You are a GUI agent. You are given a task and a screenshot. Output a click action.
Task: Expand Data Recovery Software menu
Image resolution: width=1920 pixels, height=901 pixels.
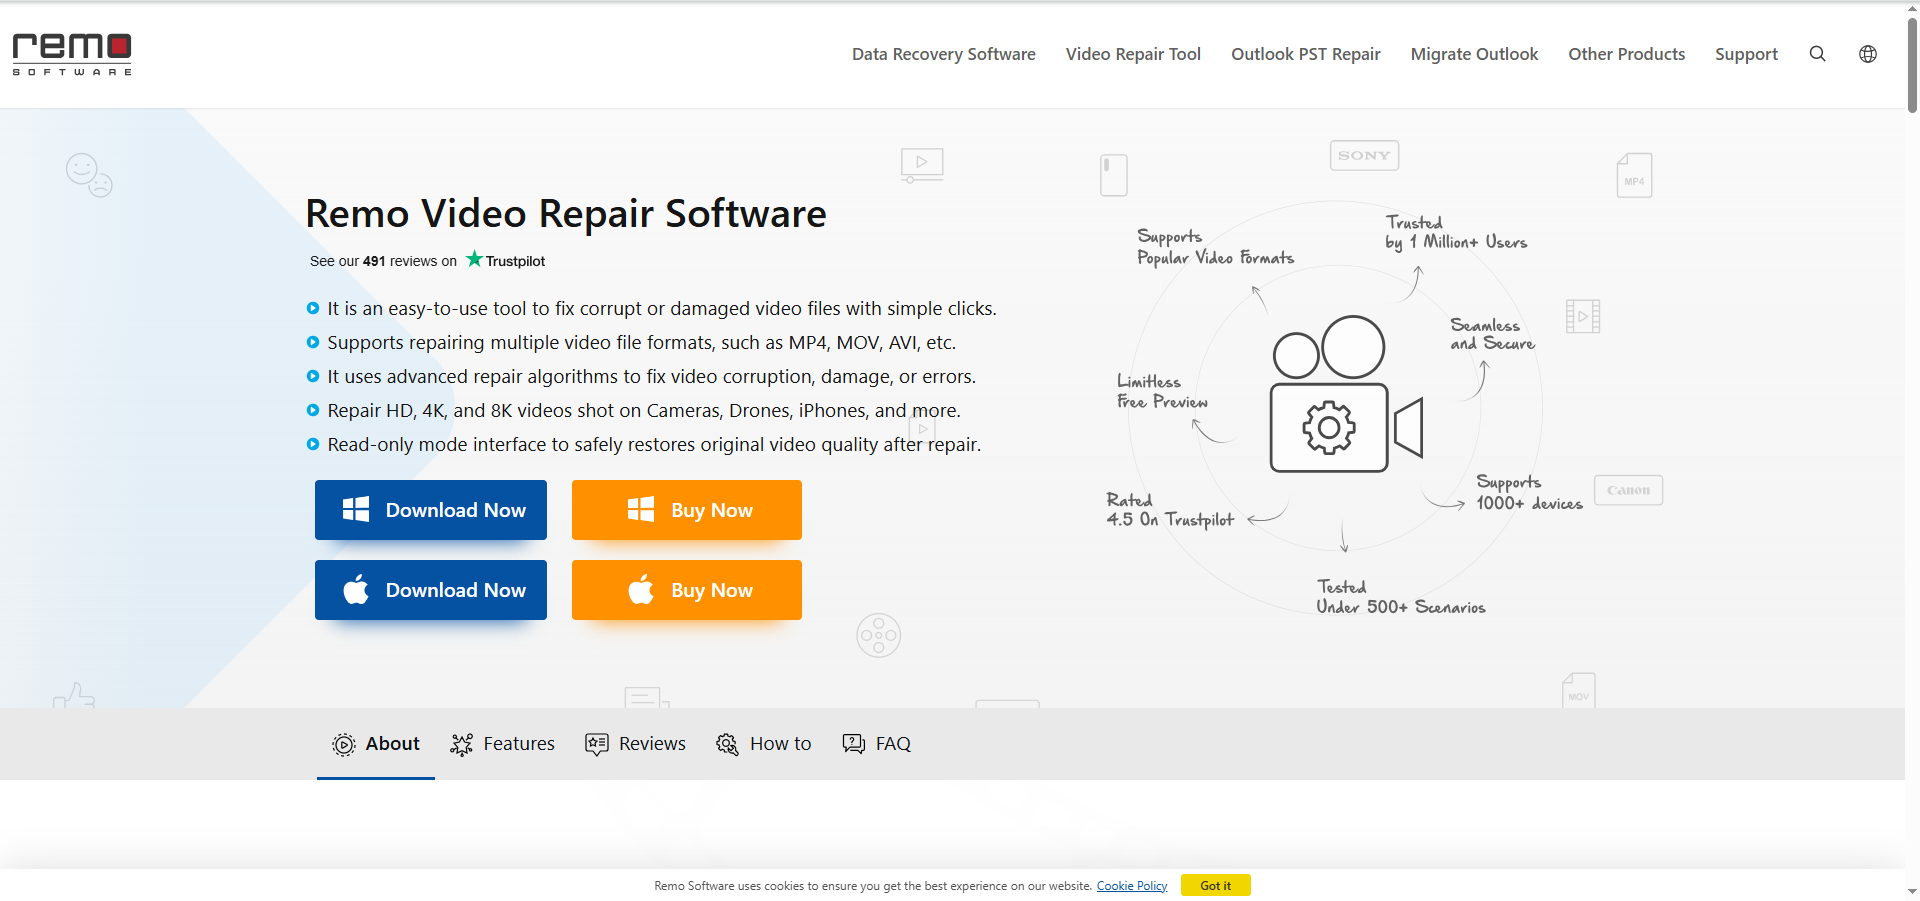[943, 54]
